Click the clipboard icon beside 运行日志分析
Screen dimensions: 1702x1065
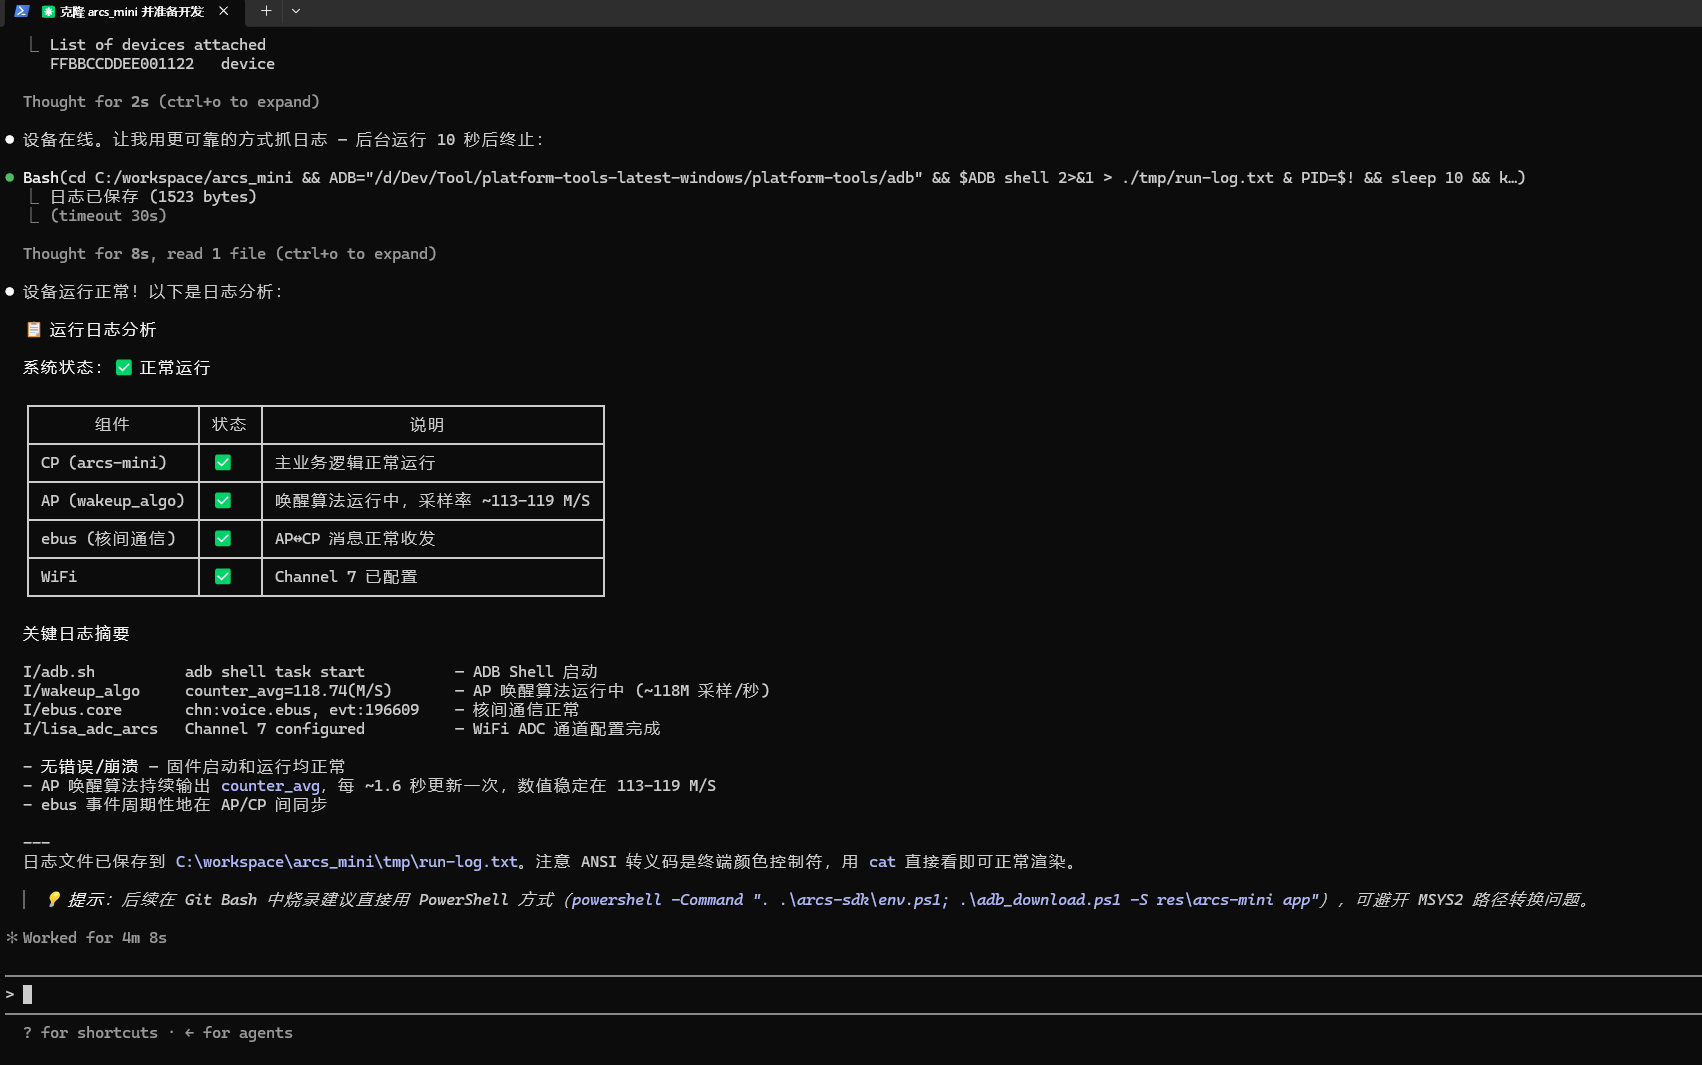tap(33, 329)
